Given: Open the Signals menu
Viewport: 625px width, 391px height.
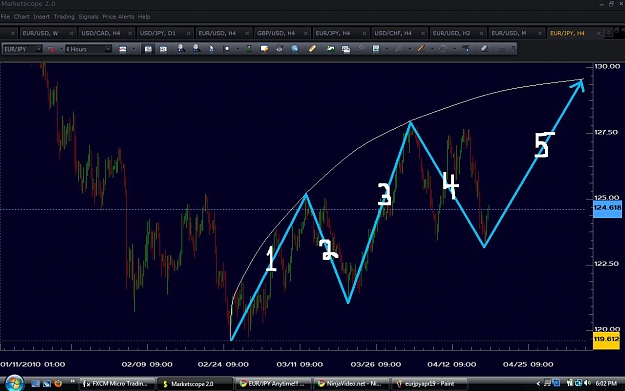Looking at the screenshot, I should pos(88,17).
